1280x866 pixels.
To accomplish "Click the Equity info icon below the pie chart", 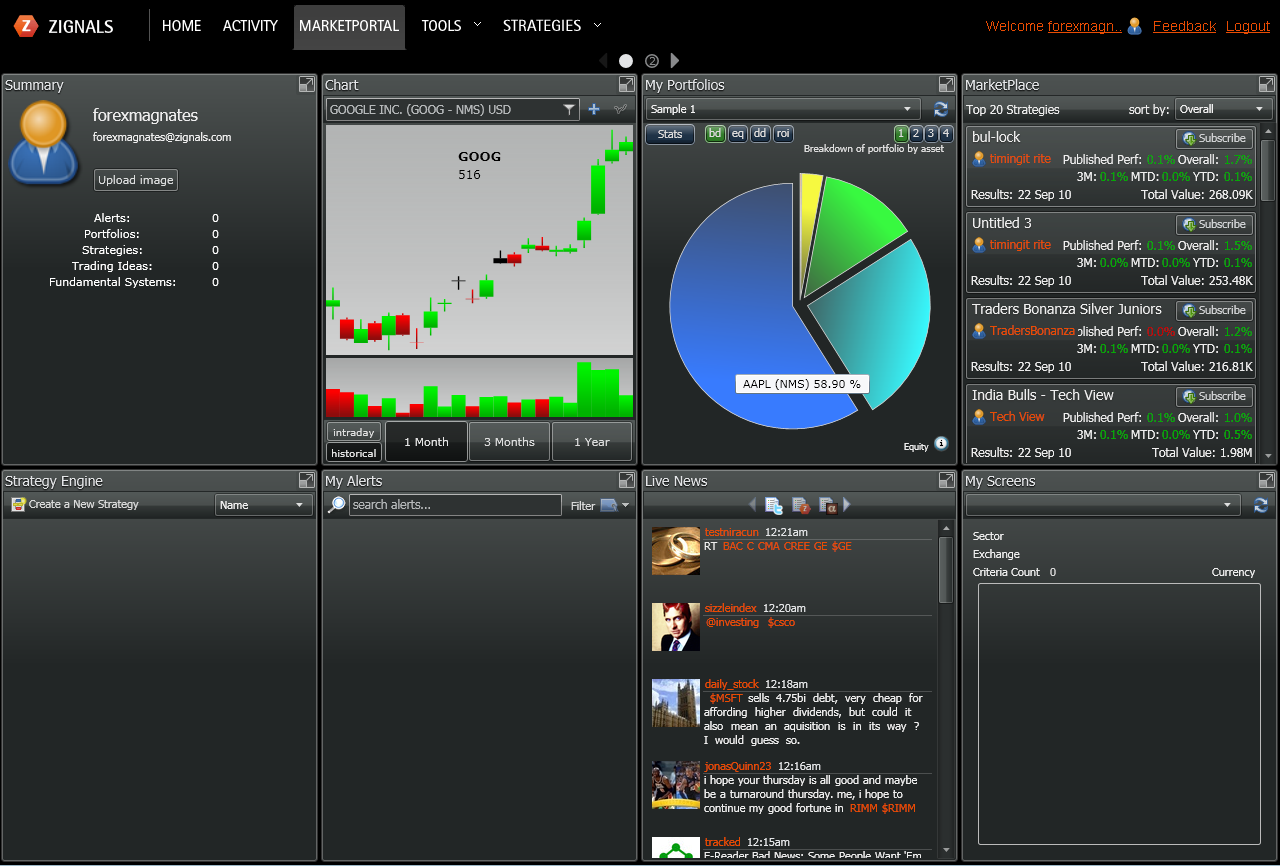I will 940,444.
